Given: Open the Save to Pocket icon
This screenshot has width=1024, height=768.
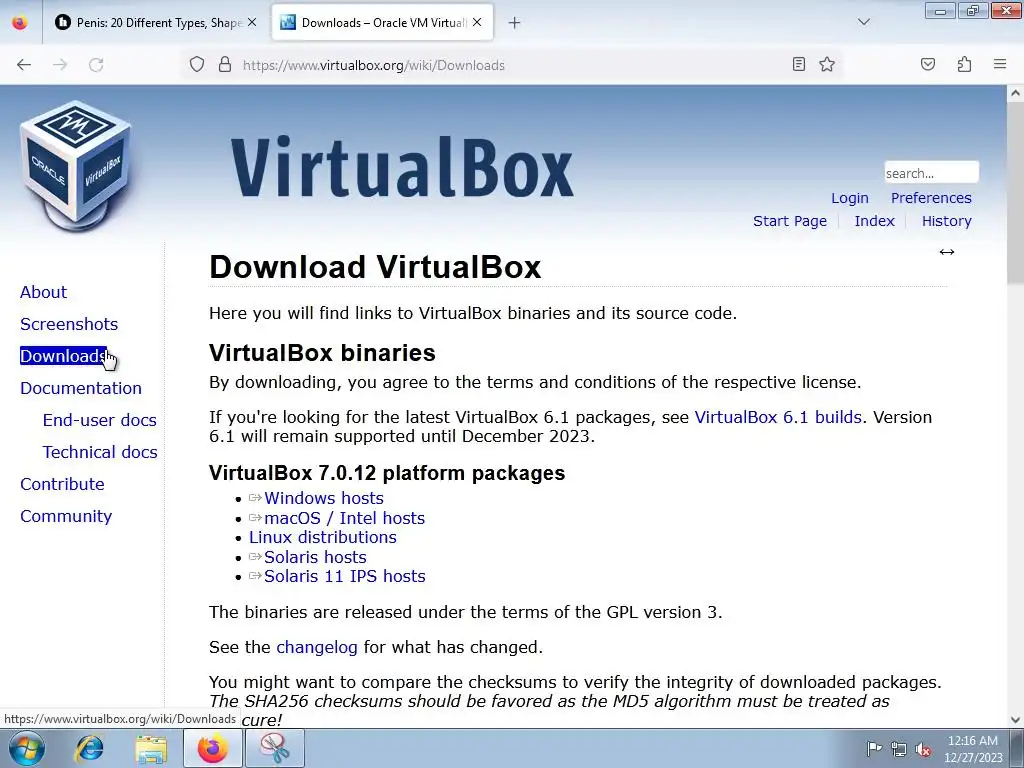Looking at the screenshot, I should click(x=928, y=64).
